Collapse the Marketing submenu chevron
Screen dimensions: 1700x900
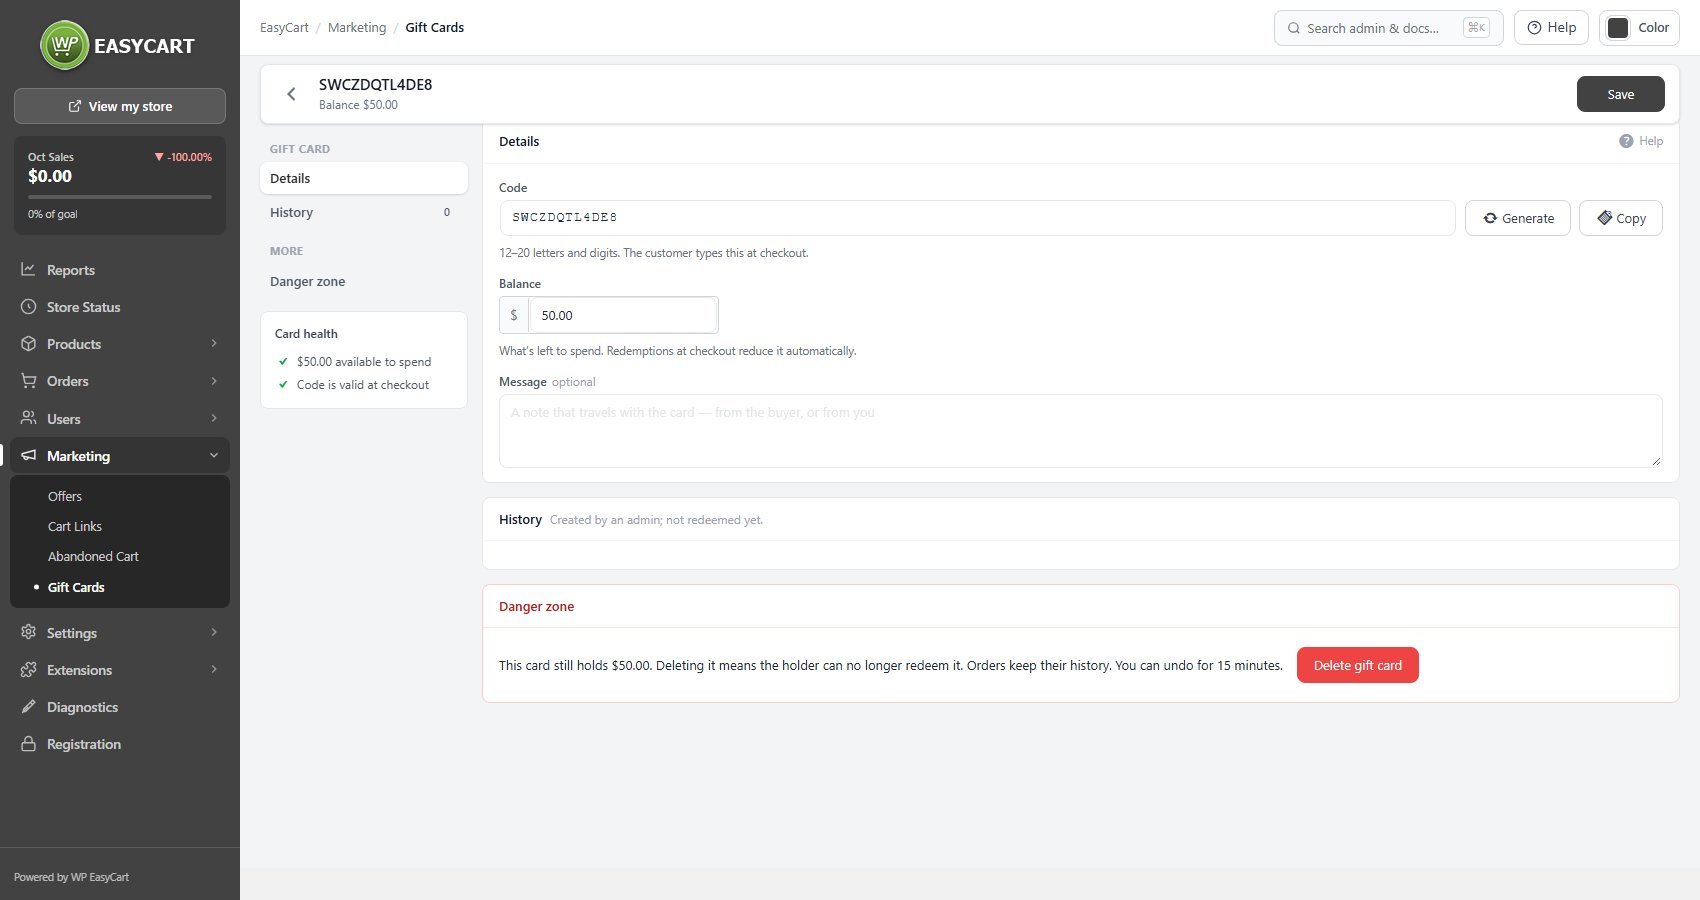click(x=214, y=456)
